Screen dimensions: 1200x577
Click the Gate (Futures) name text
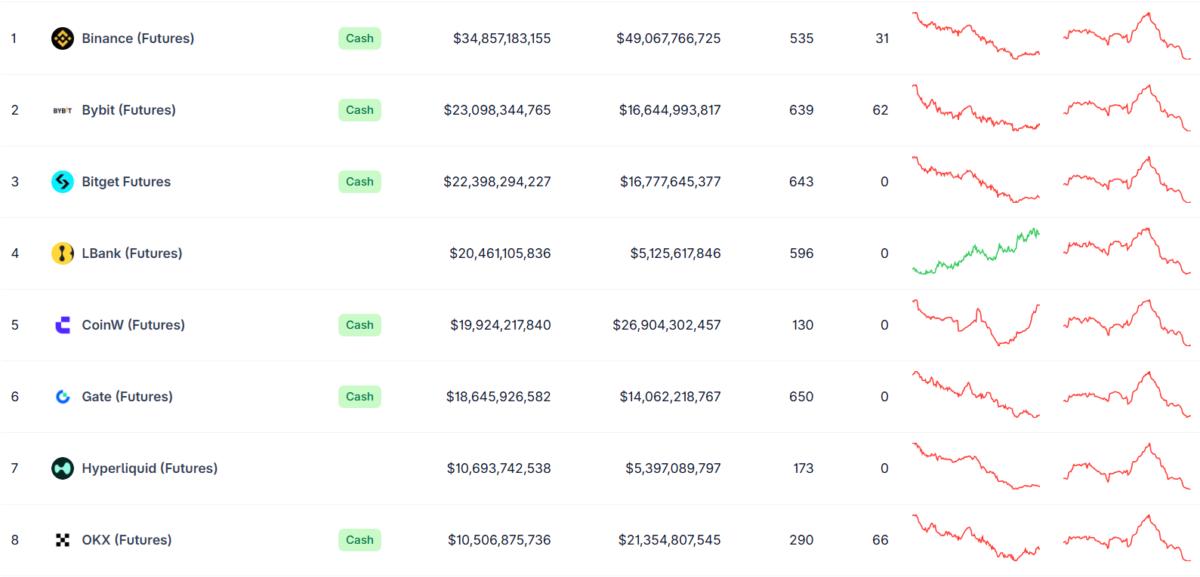pyautogui.click(x=127, y=397)
